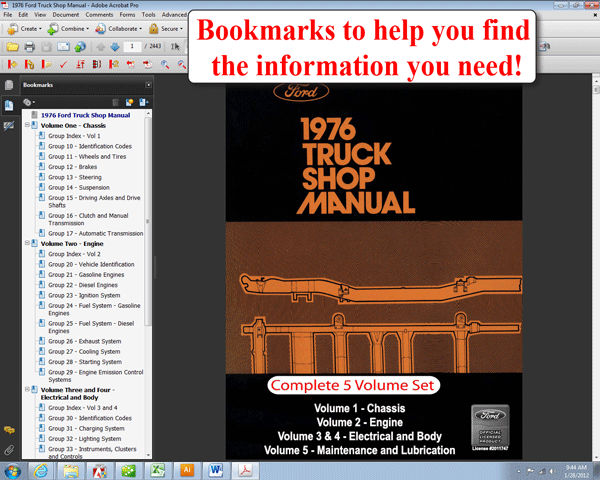Select bookmark Group 13 - Steering
Viewport: 600px width, 480px height.
point(75,177)
